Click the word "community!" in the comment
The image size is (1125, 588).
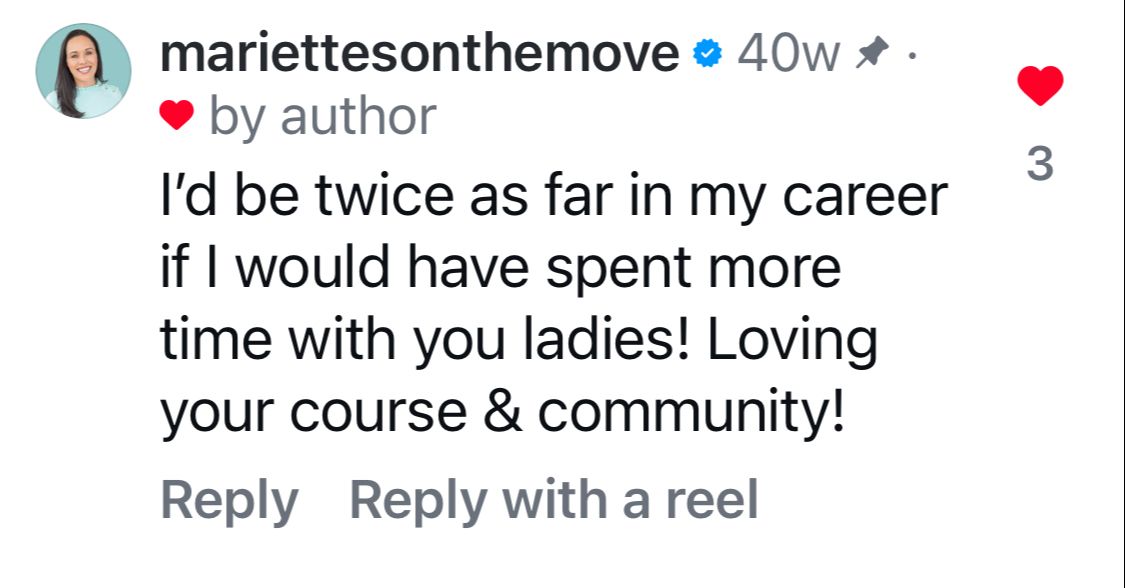[x=692, y=412]
